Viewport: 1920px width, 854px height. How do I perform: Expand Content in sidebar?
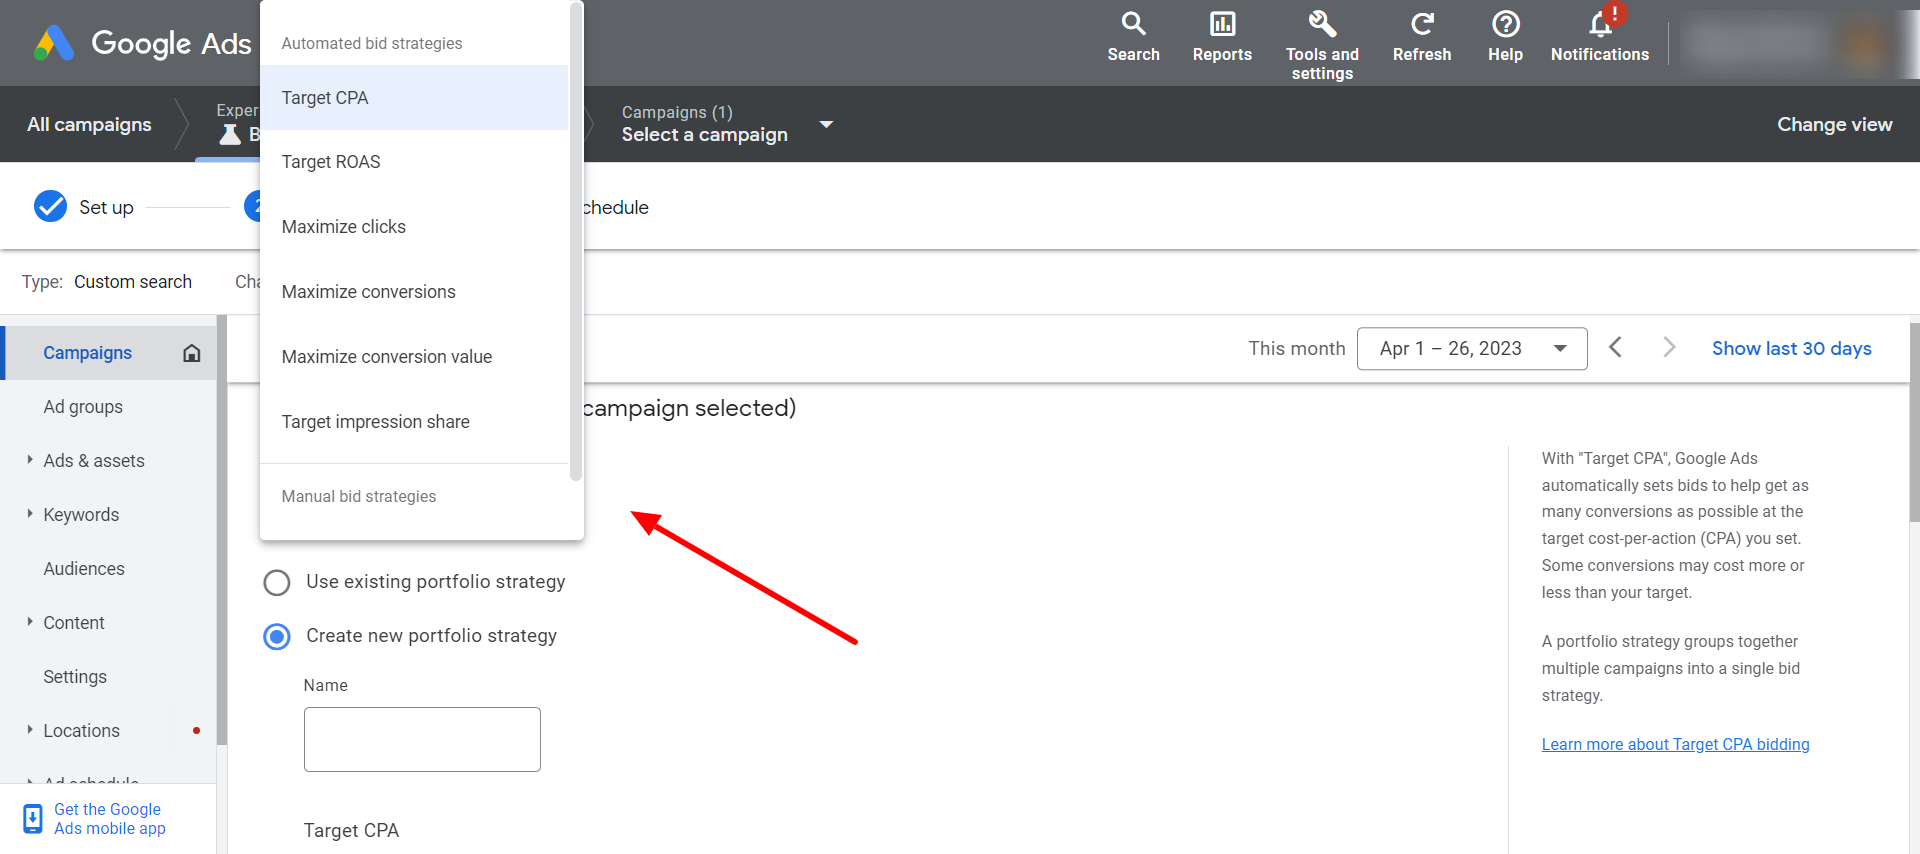point(30,622)
